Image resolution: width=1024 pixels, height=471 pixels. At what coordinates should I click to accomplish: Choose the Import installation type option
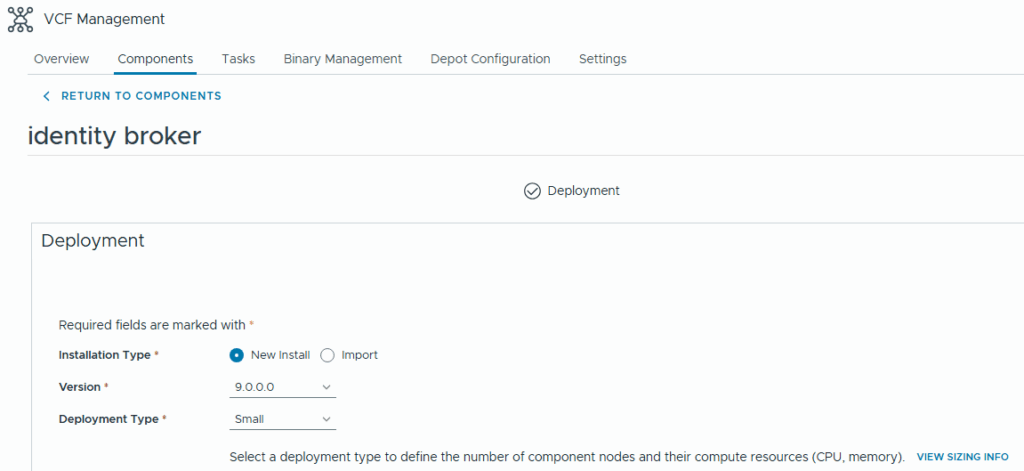click(327, 355)
